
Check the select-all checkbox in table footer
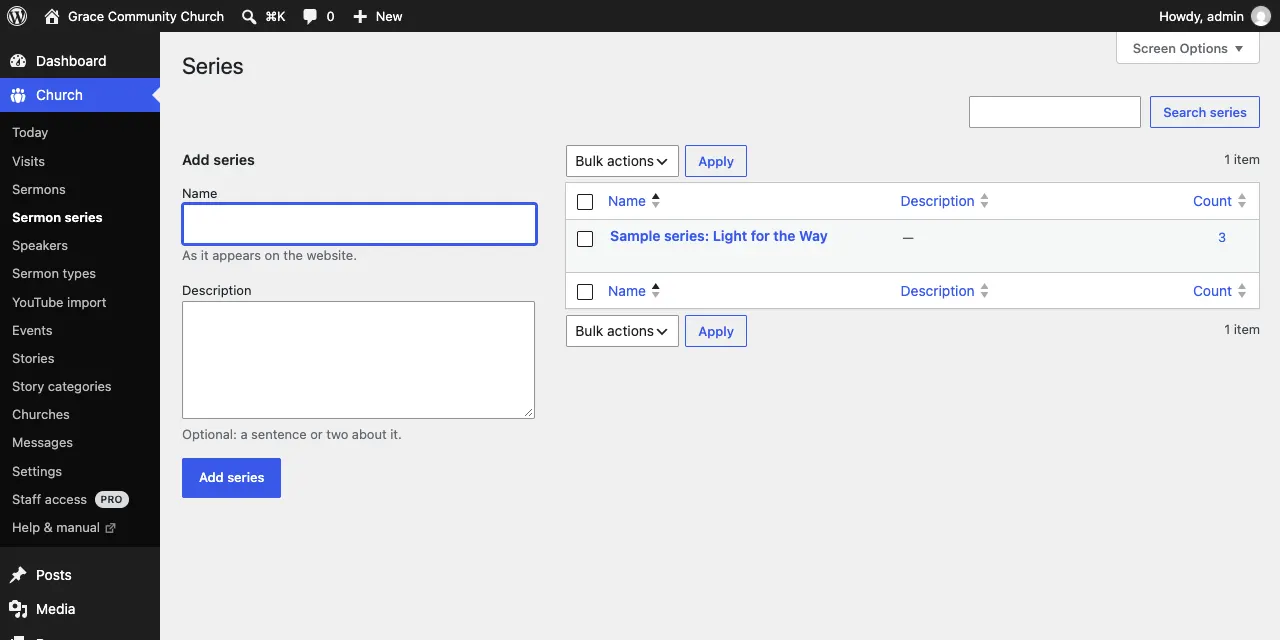coord(585,292)
